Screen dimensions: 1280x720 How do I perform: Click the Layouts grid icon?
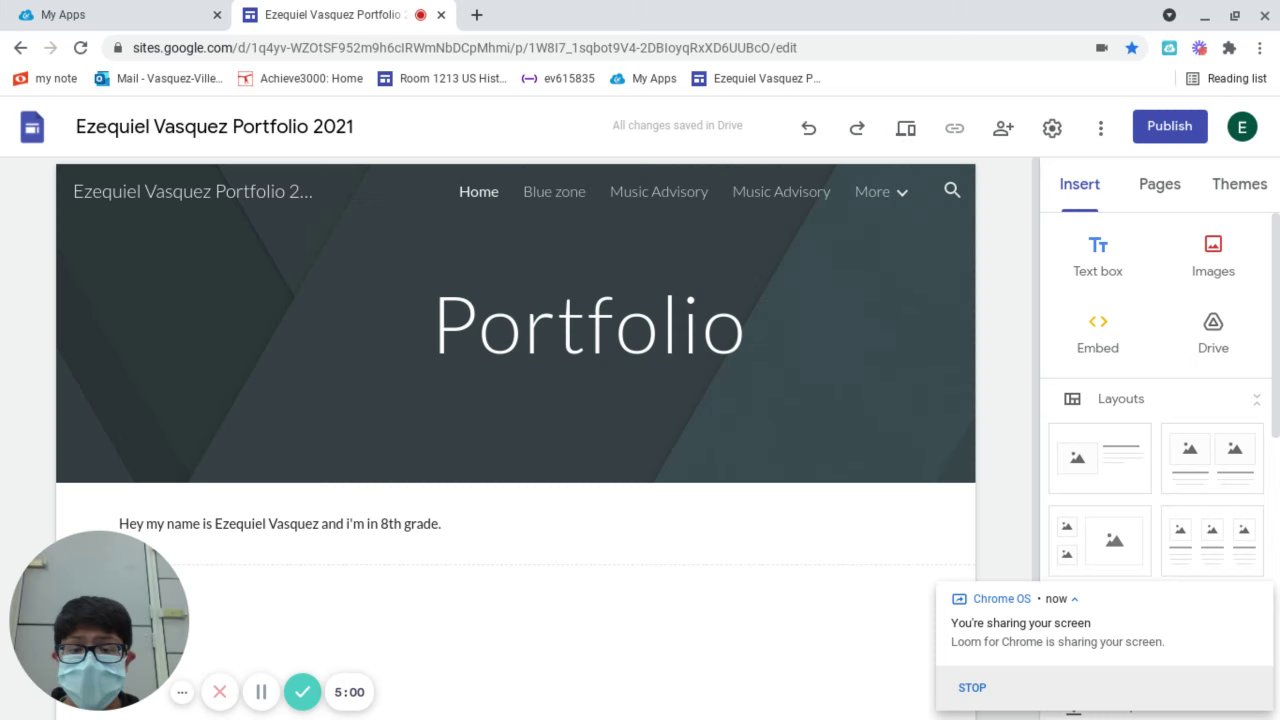click(x=1072, y=399)
